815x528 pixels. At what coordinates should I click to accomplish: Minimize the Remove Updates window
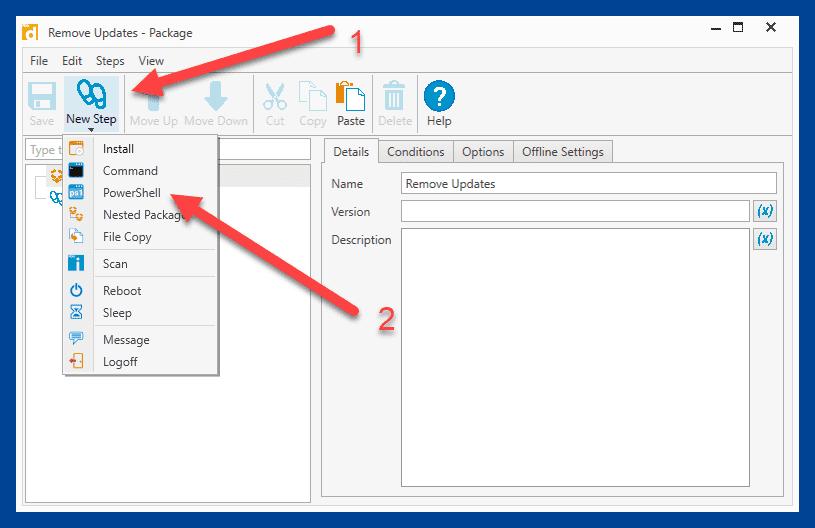pos(716,29)
